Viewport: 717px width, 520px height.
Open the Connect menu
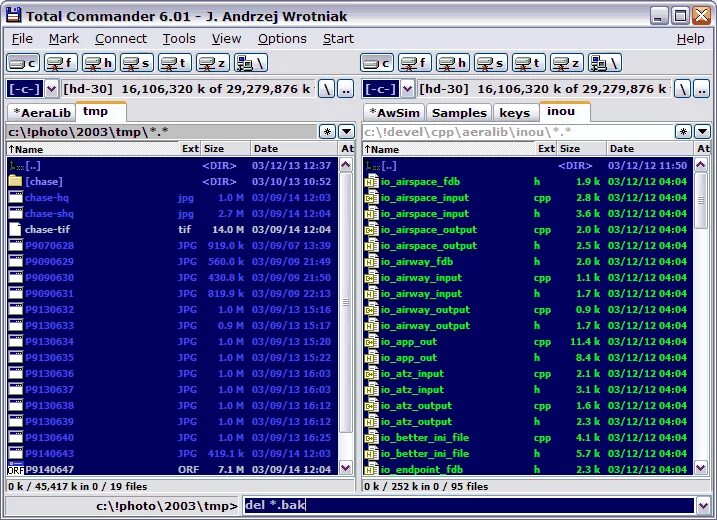pyautogui.click(x=121, y=39)
